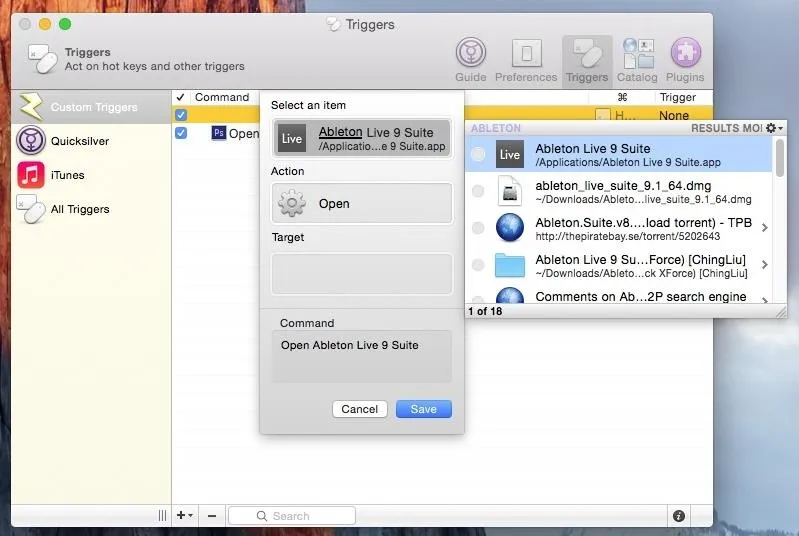The image size is (799, 536).
Task: Click the Open command text in Photoshop row
Action: (244, 133)
